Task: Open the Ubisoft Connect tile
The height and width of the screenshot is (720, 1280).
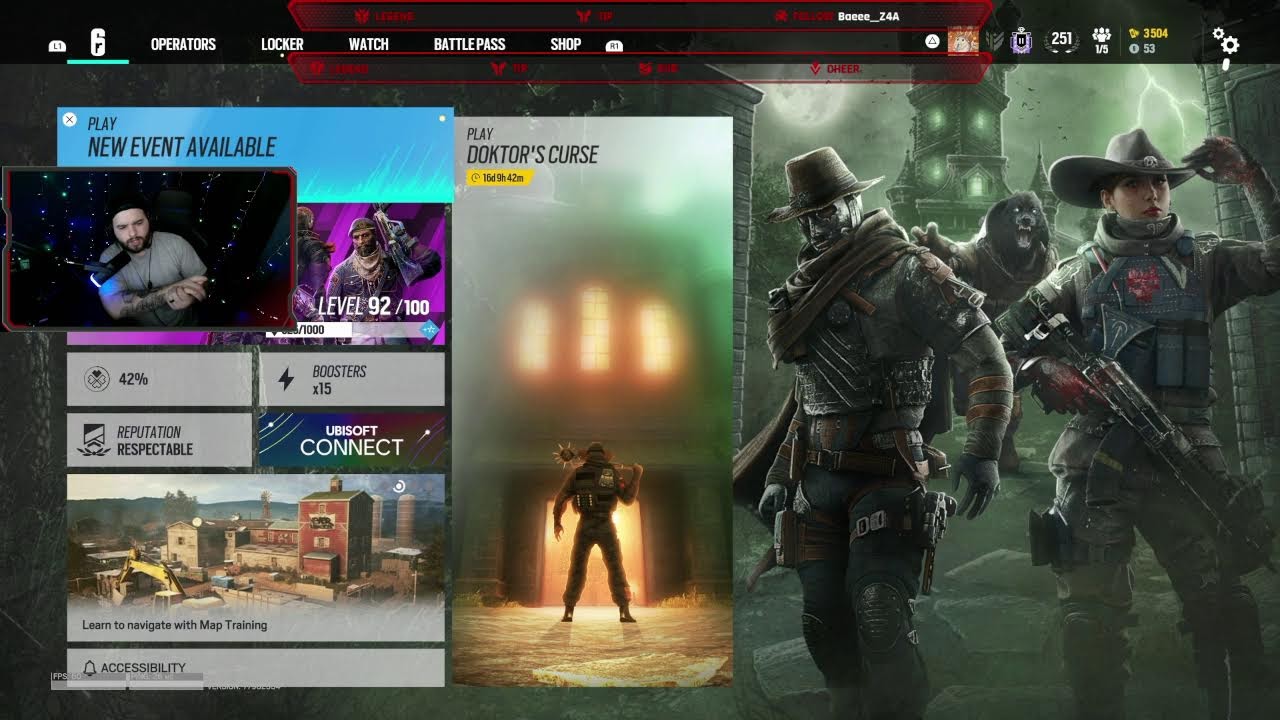Action: [351, 440]
